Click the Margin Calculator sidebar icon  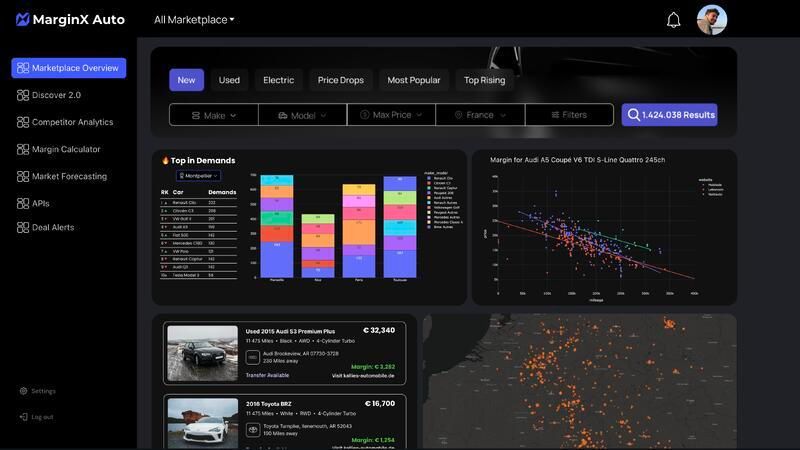[23, 149]
